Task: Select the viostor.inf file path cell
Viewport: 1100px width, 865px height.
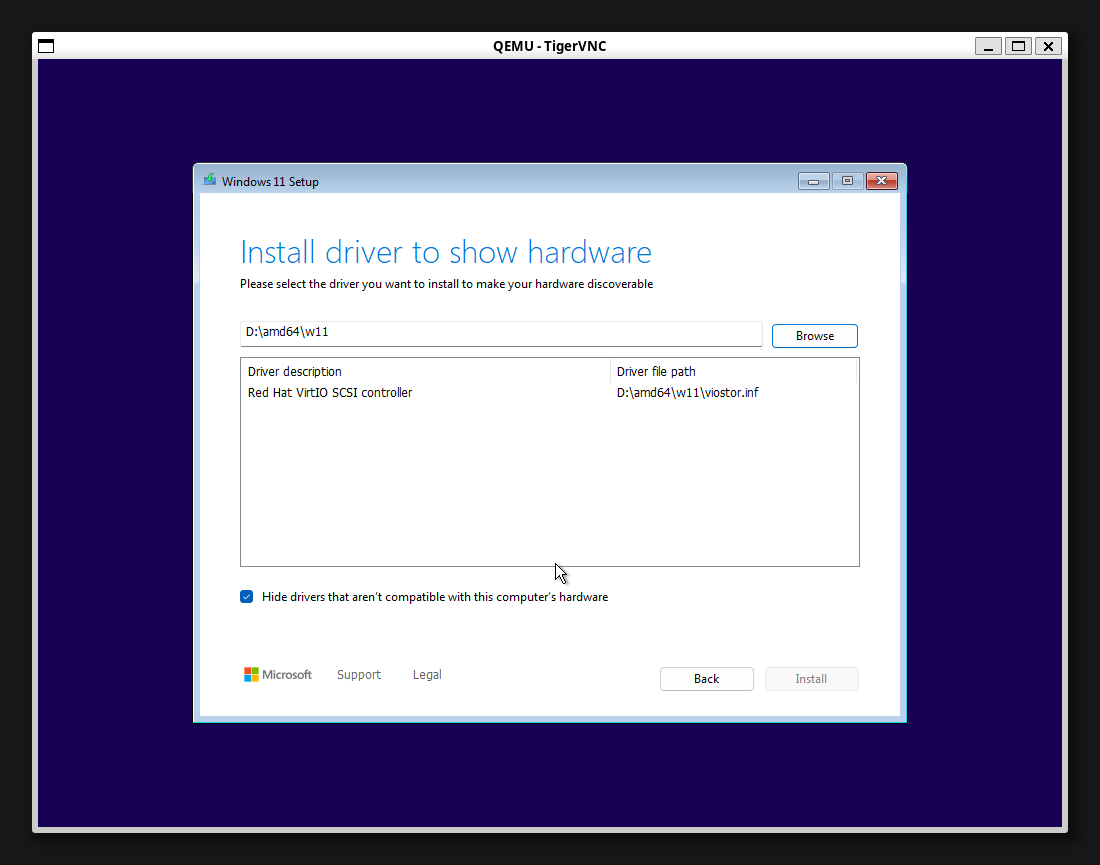Action: tap(687, 393)
